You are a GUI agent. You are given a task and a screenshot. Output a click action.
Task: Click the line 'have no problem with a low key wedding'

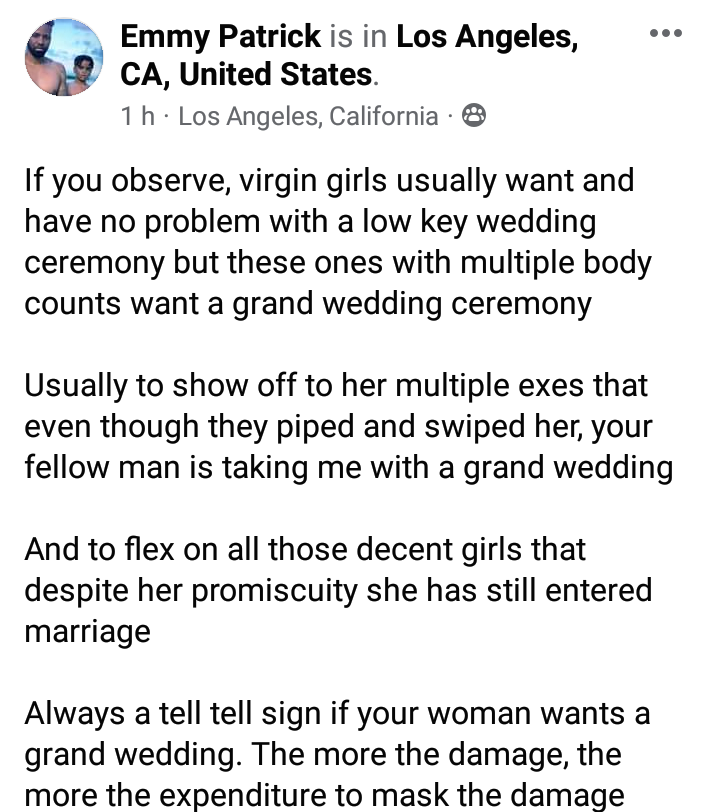[x=310, y=220]
